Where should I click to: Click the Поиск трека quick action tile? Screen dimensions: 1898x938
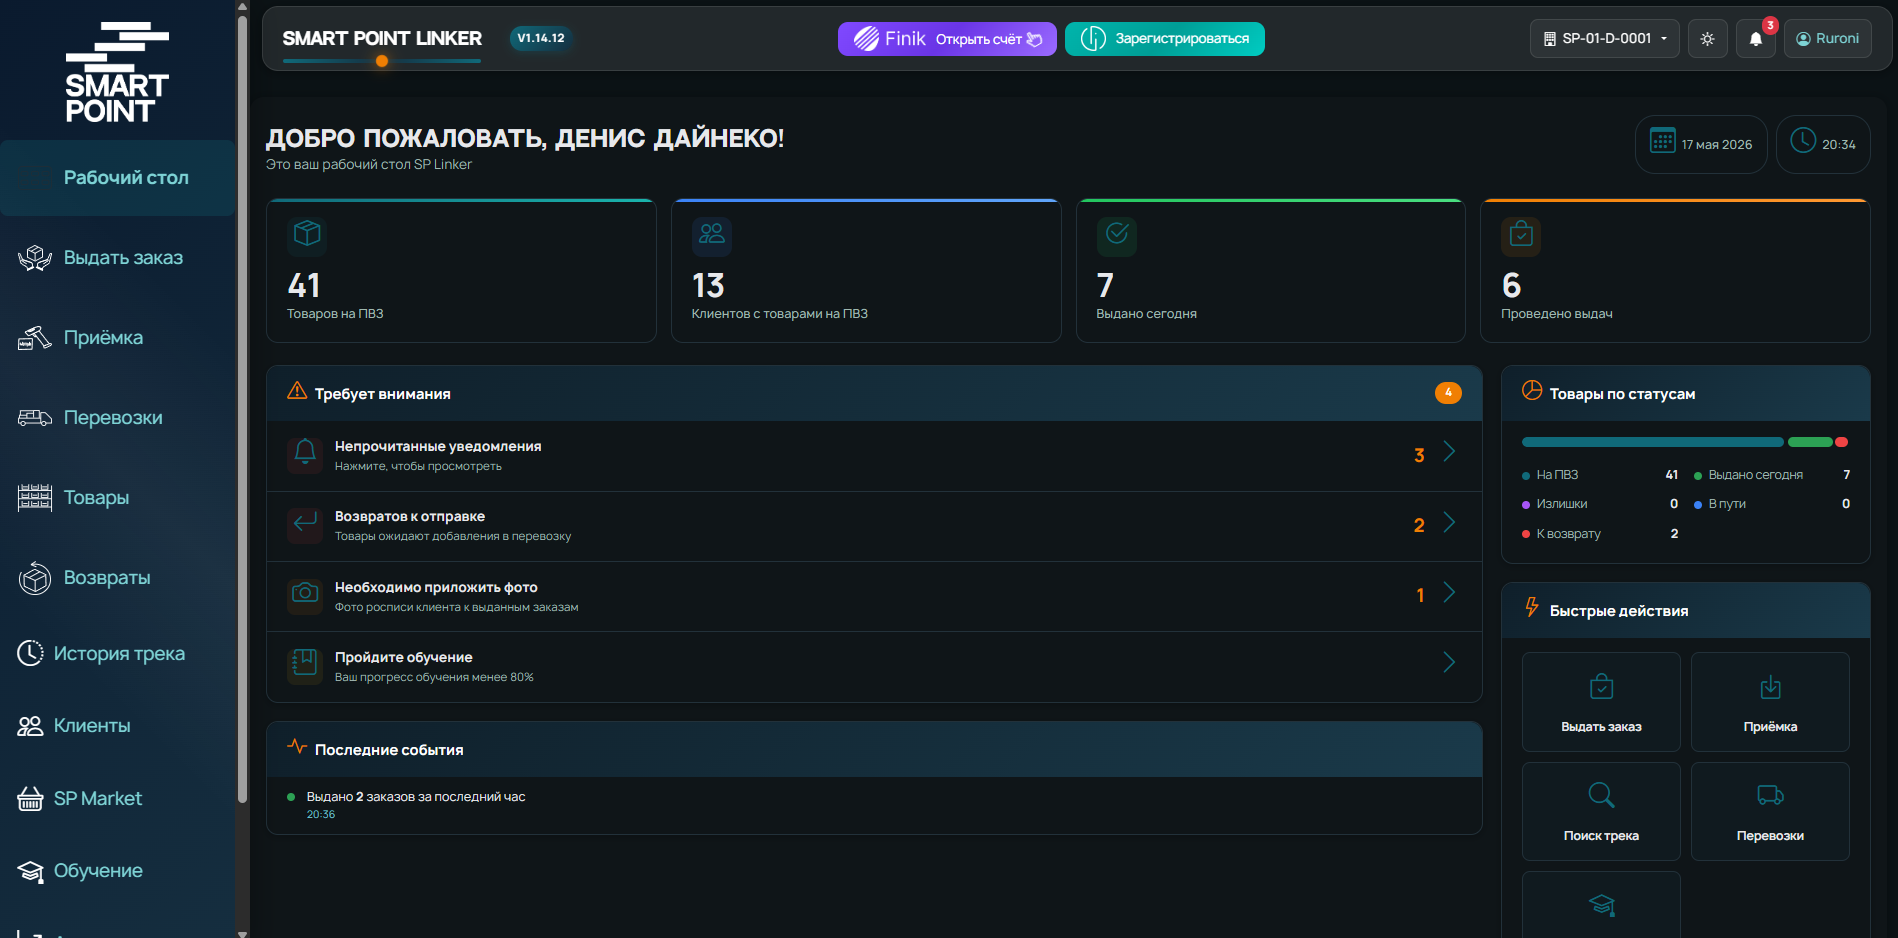coord(1601,811)
